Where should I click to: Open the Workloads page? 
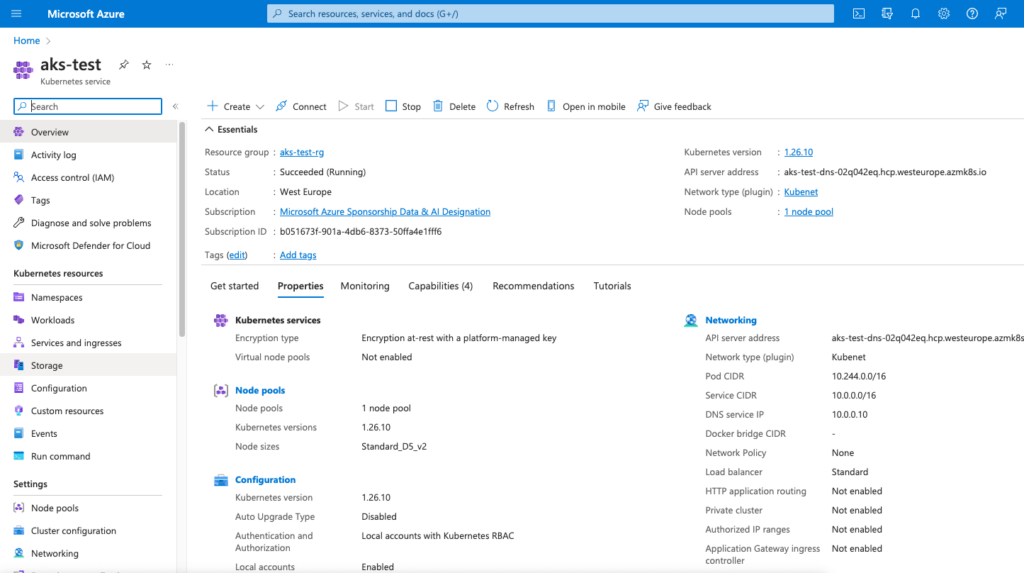click(x=88, y=320)
